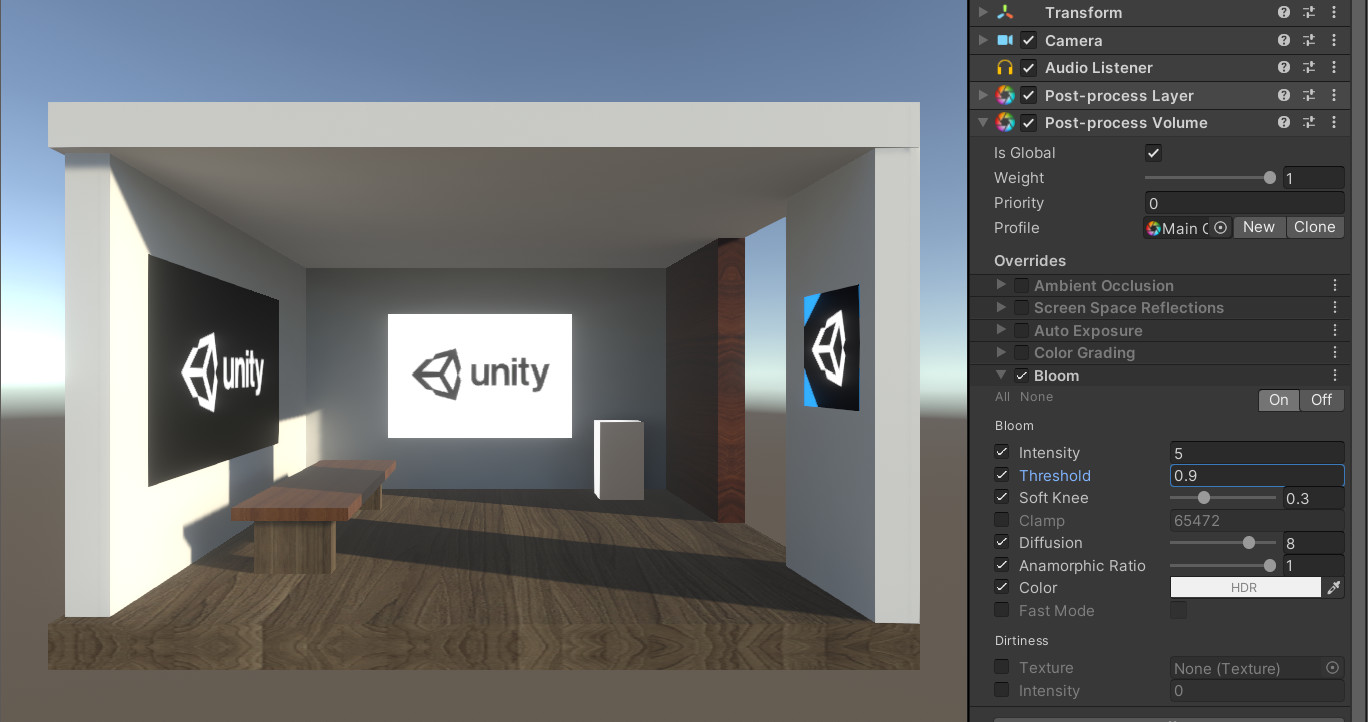
Task: Toggle Bloom Intensity override checkbox
Action: (x=1002, y=453)
